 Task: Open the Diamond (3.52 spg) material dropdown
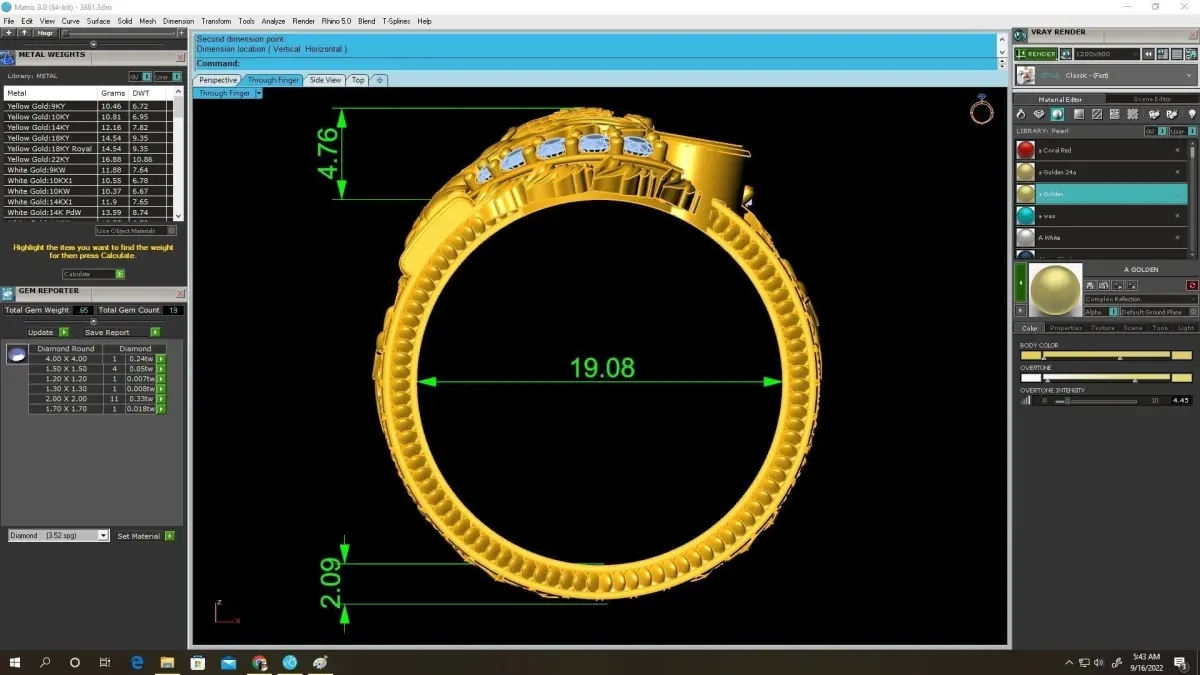[58, 536]
